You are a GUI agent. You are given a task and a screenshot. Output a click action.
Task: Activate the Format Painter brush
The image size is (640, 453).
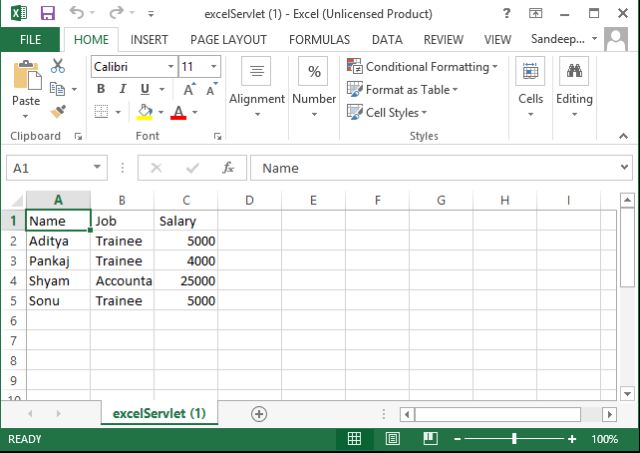click(x=58, y=111)
